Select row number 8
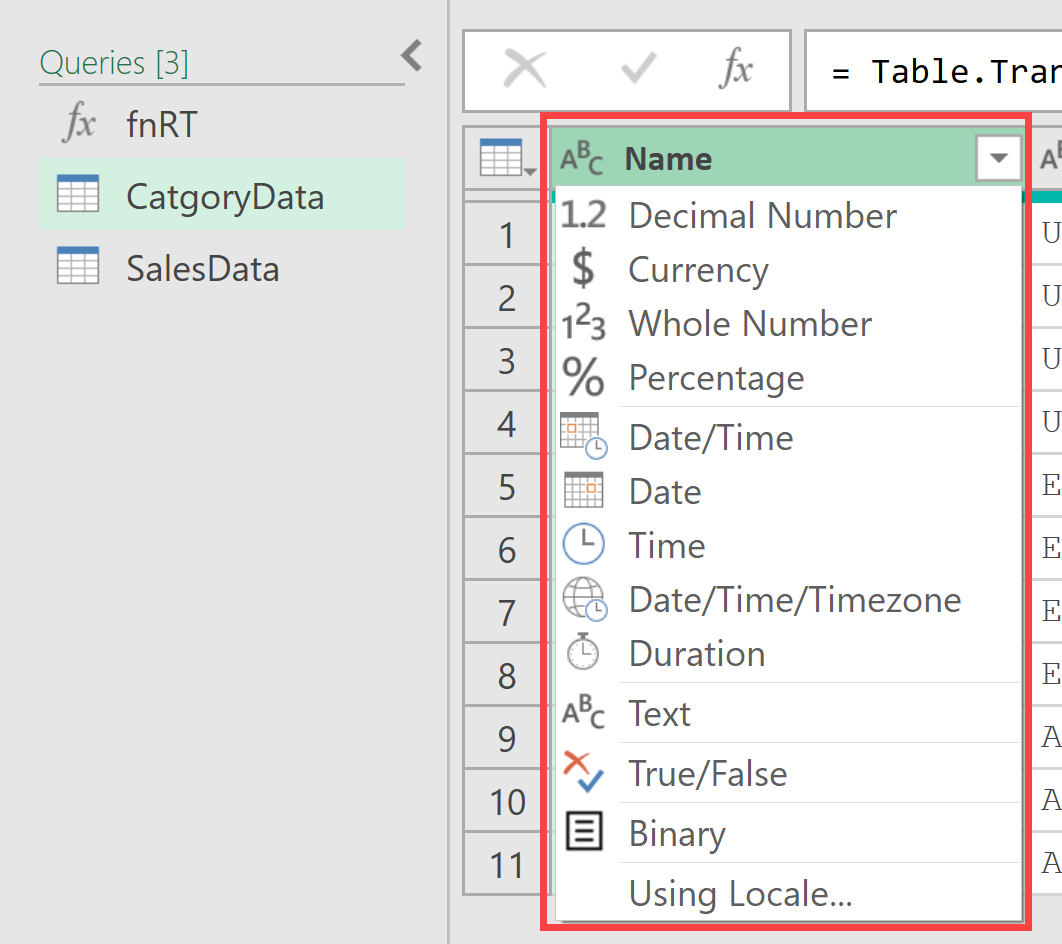This screenshot has height=944, width=1062. [507, 676]
